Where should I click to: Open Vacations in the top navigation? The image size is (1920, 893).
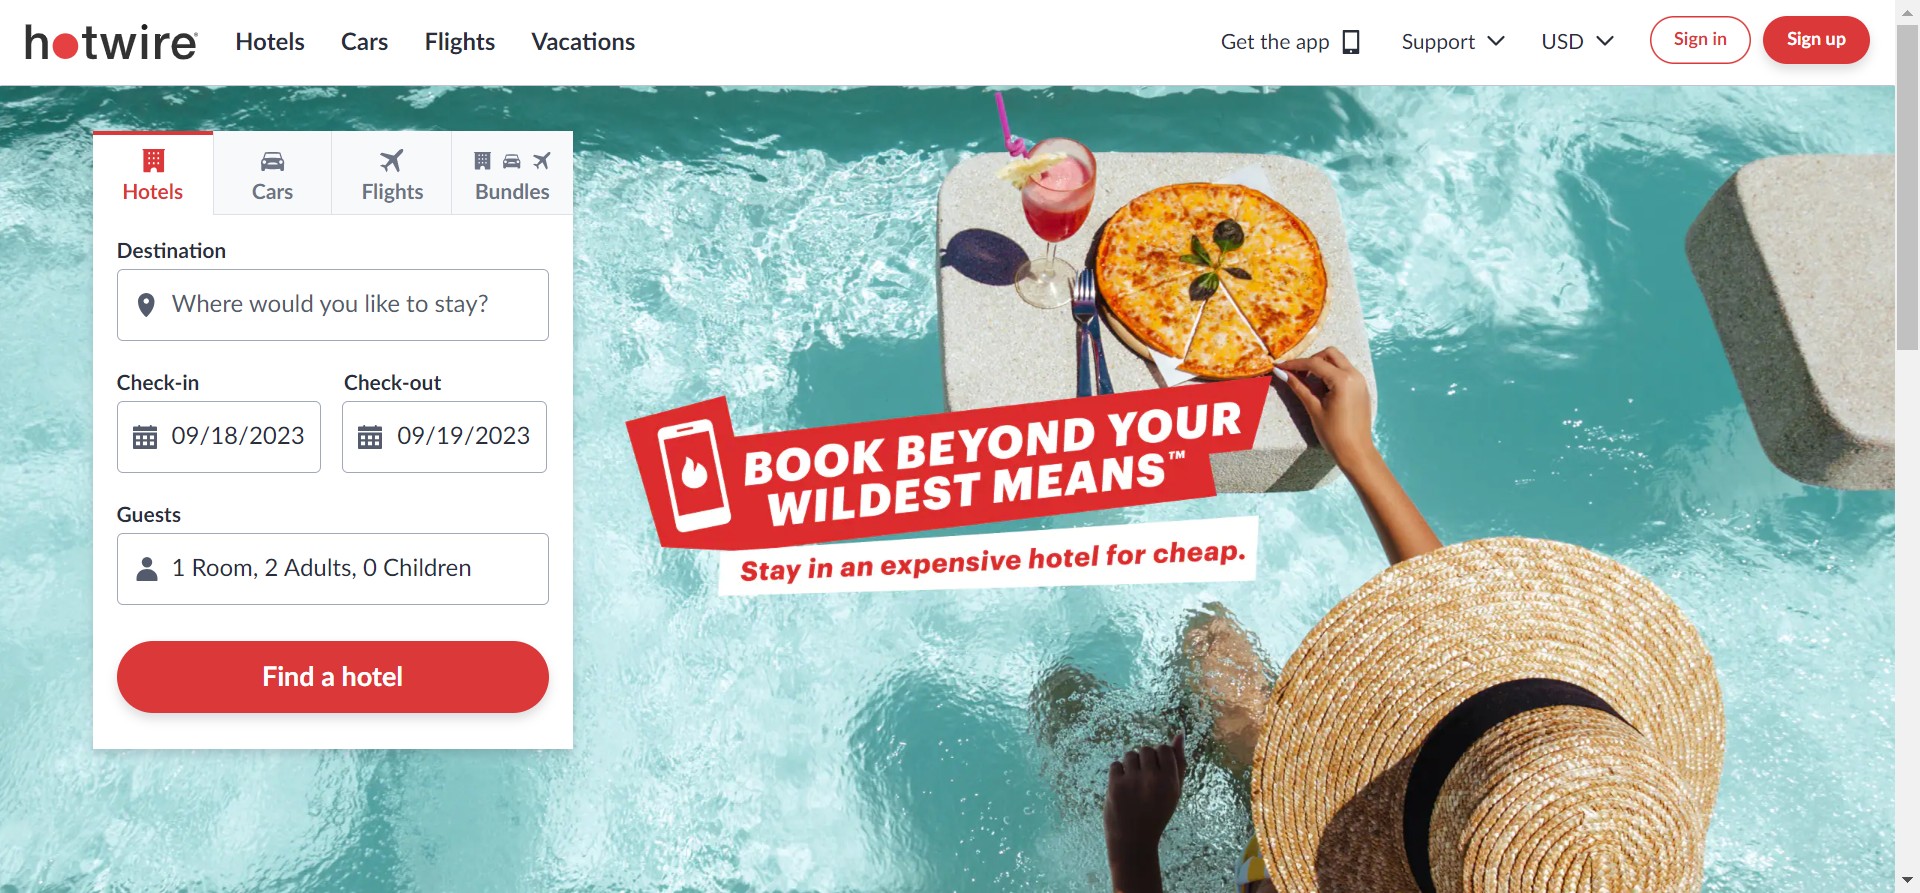(x=583, y=42)
